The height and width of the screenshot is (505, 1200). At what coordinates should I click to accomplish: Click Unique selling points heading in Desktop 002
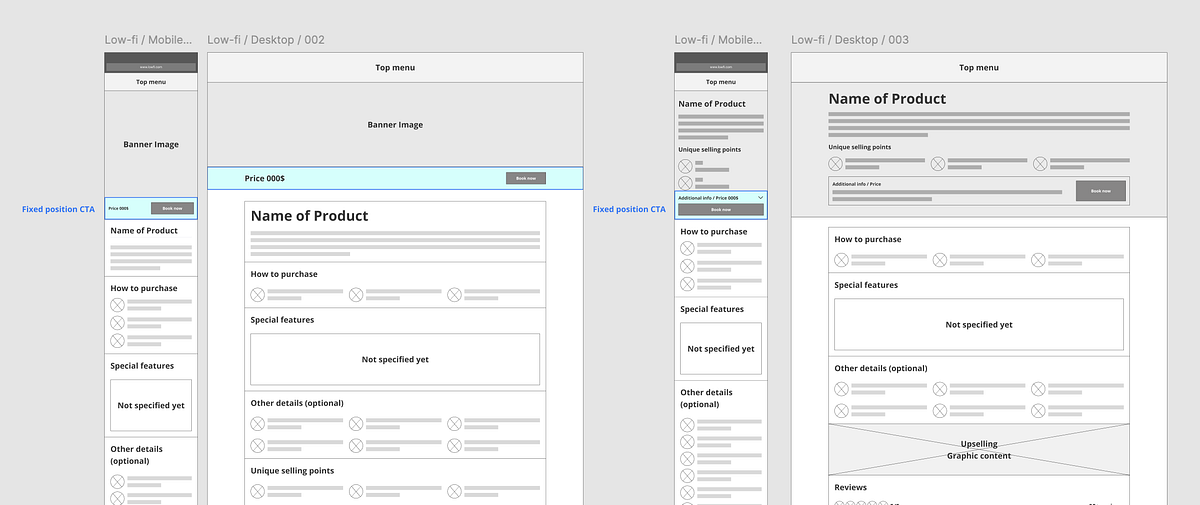click(x=292, y=471)
